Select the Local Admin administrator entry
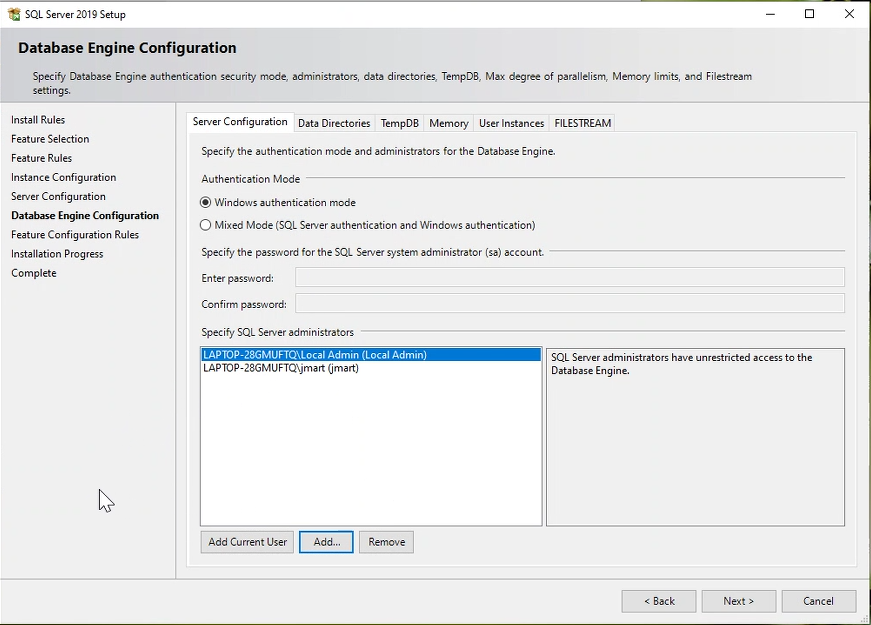This screenshot has width=871, height=625. [371, 354]
